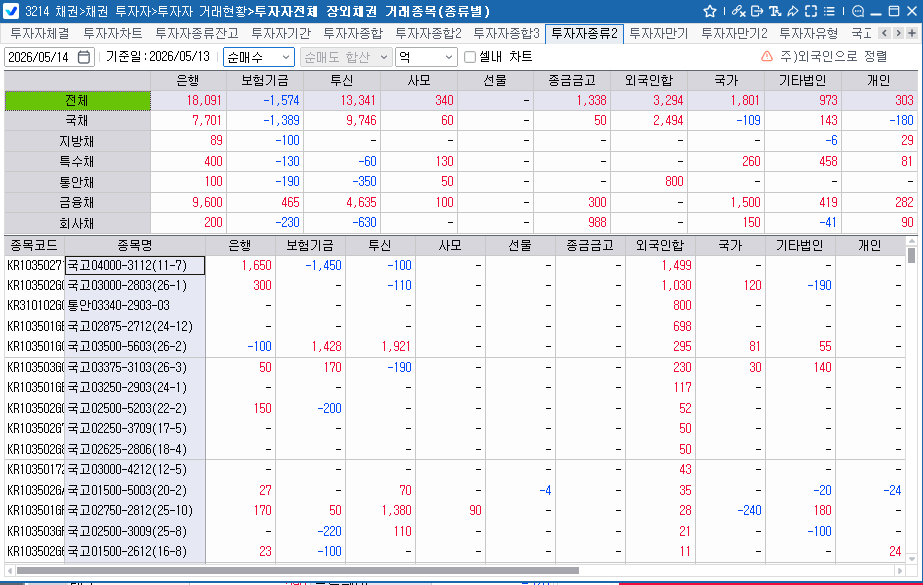This screenshot has height=585, width=923.
Task: Select the 투자자종합3 tab
Action: [x=506, y=34]
